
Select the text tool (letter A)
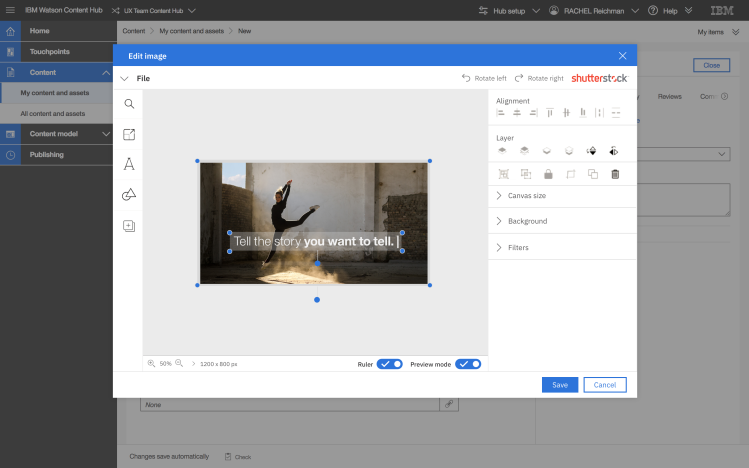(129, 164)
